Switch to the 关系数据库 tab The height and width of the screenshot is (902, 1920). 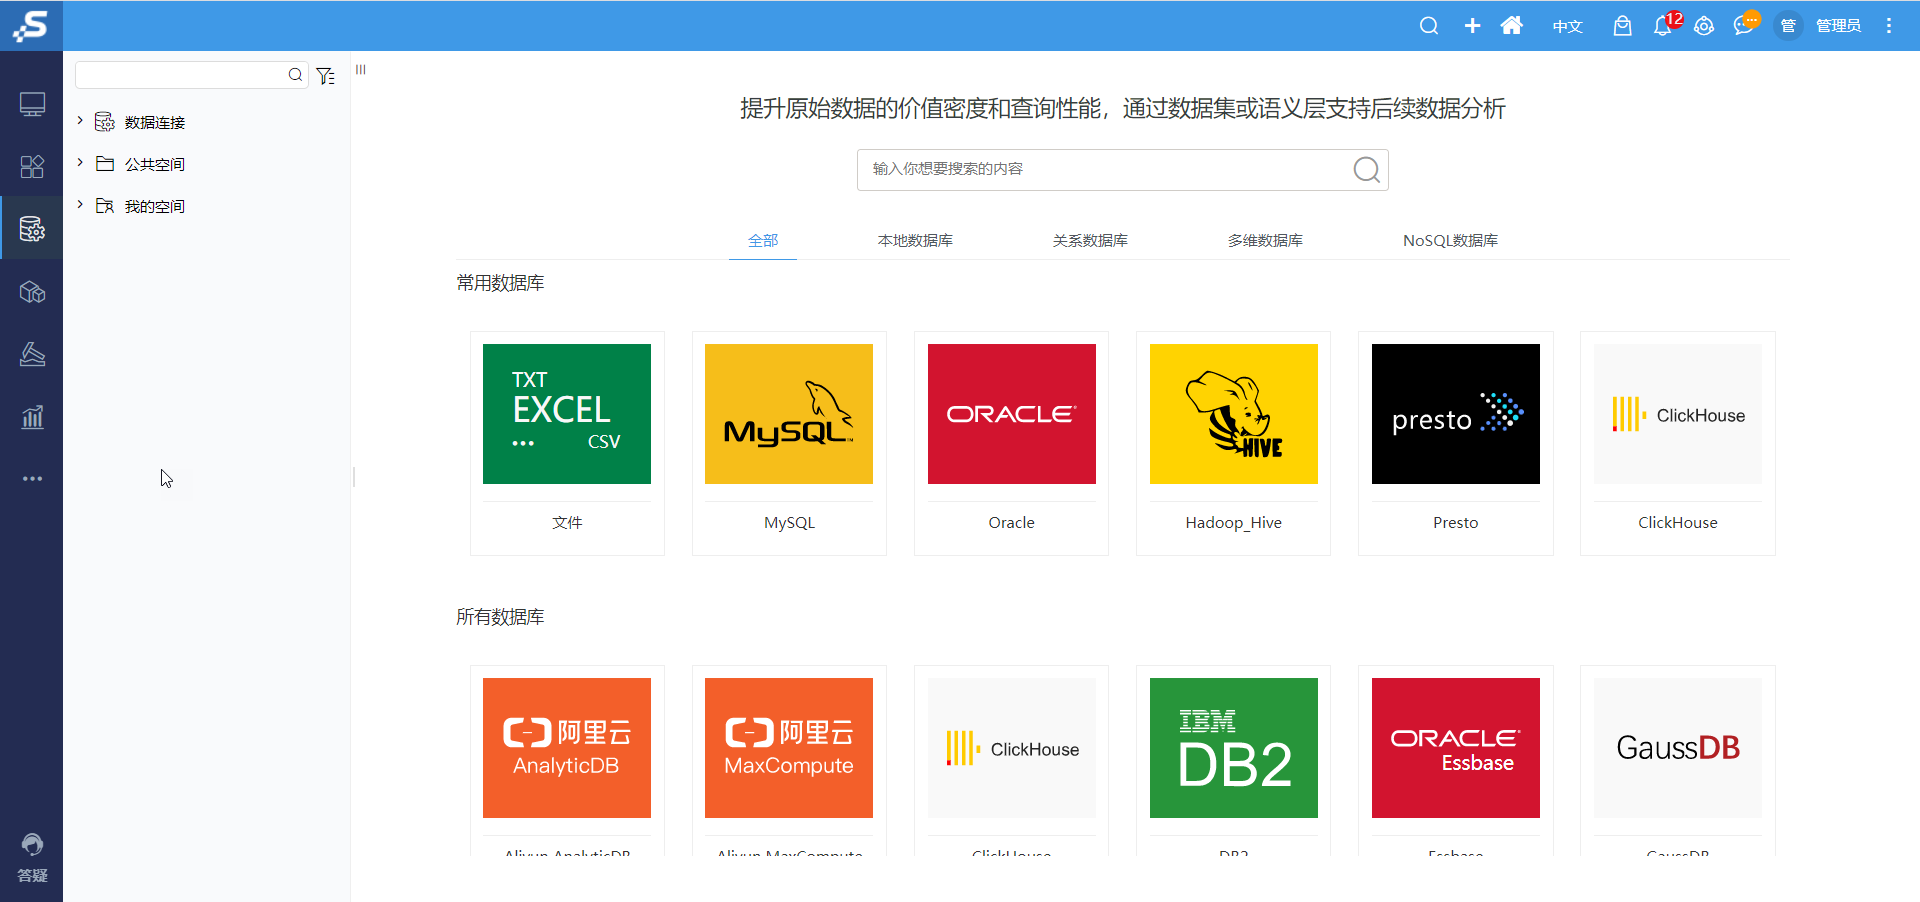1090,240
